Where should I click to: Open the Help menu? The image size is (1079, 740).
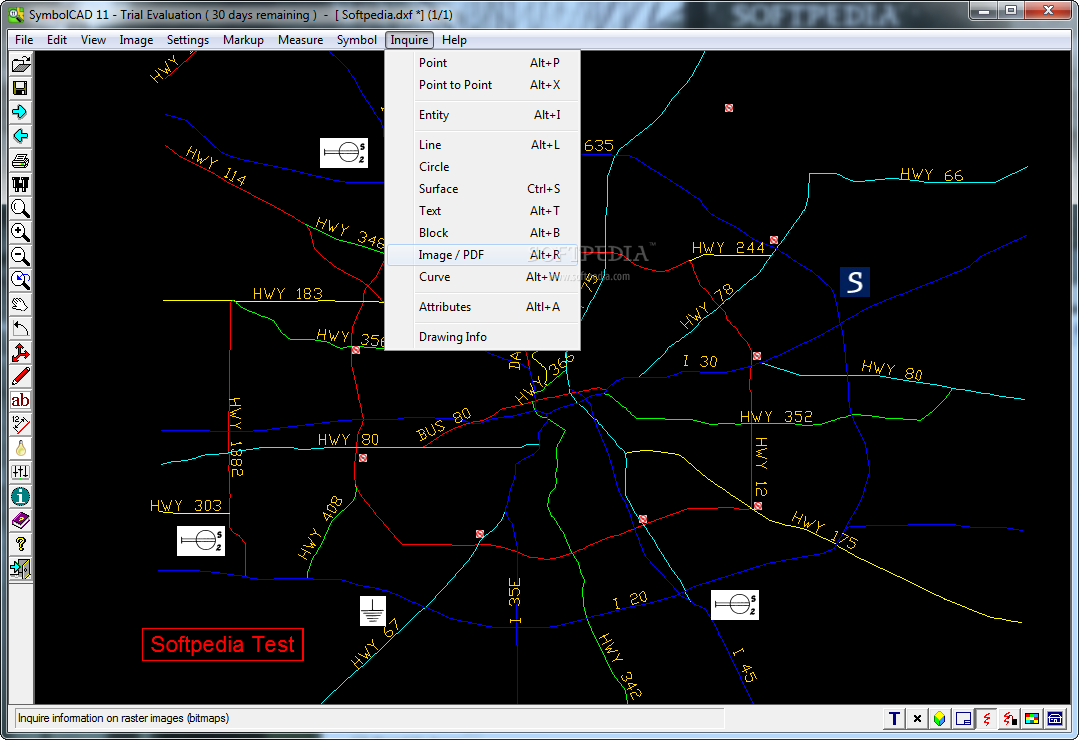(x=454, y=40)
